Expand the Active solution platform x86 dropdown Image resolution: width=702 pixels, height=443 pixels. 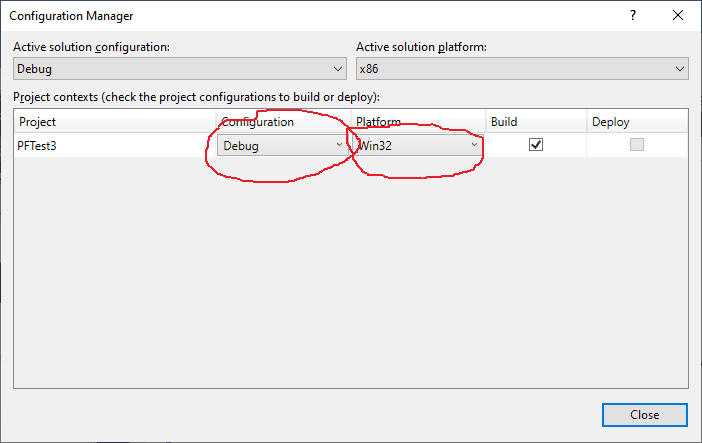pyautogui.click(x=522, y=69)
